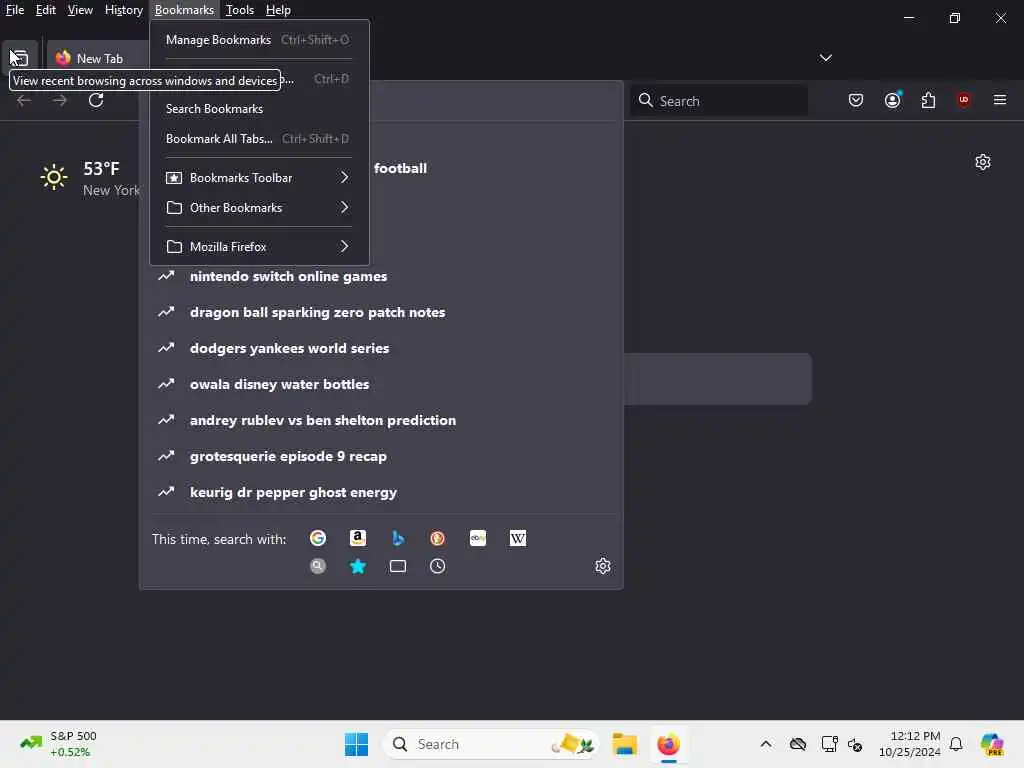Expand the Bookmarks Toolbar submenu
The height and width of the screenshot is (768, 1024).
(259, 178)
